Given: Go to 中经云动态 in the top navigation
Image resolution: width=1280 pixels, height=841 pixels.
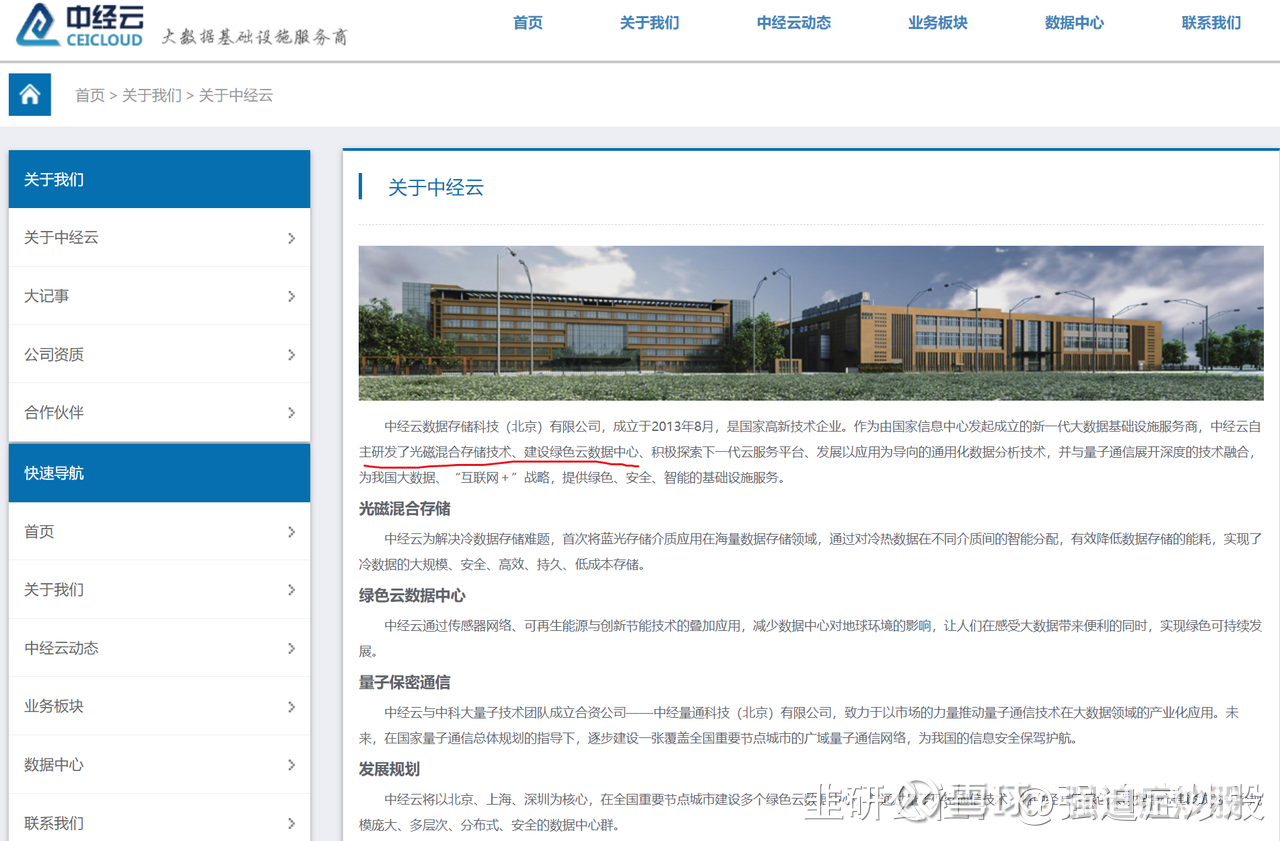Looking at the screenshot, I should click(x=794, y=23).
